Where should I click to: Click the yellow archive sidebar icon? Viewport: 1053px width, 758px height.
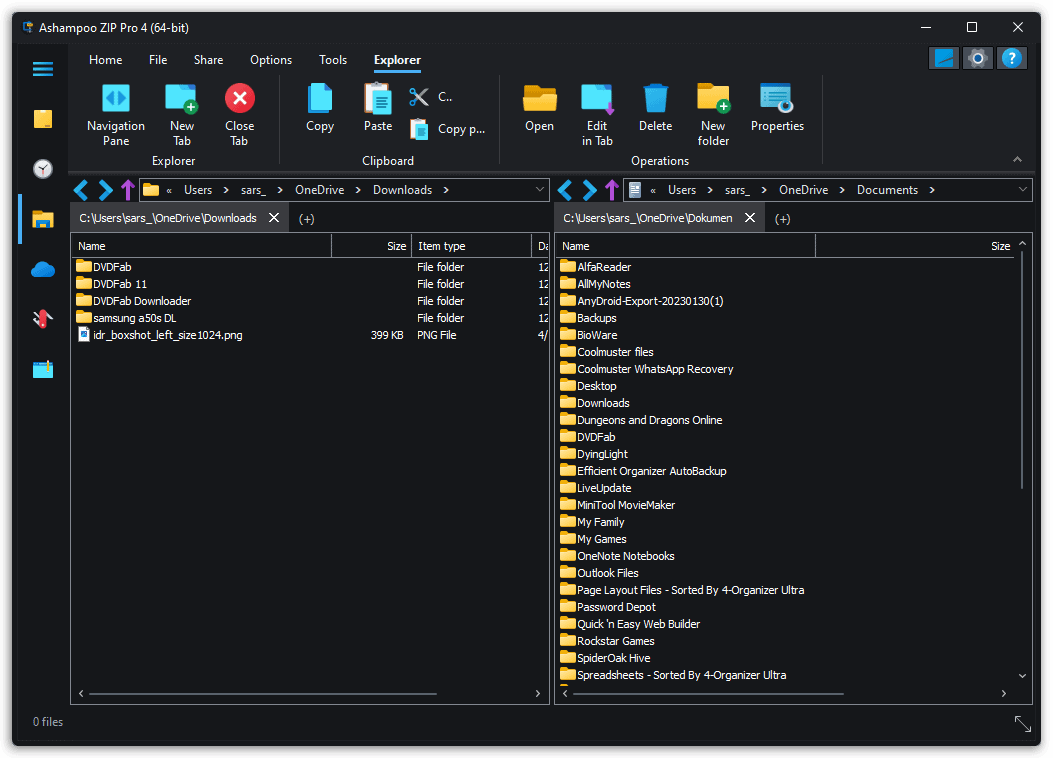click(43, 120)
